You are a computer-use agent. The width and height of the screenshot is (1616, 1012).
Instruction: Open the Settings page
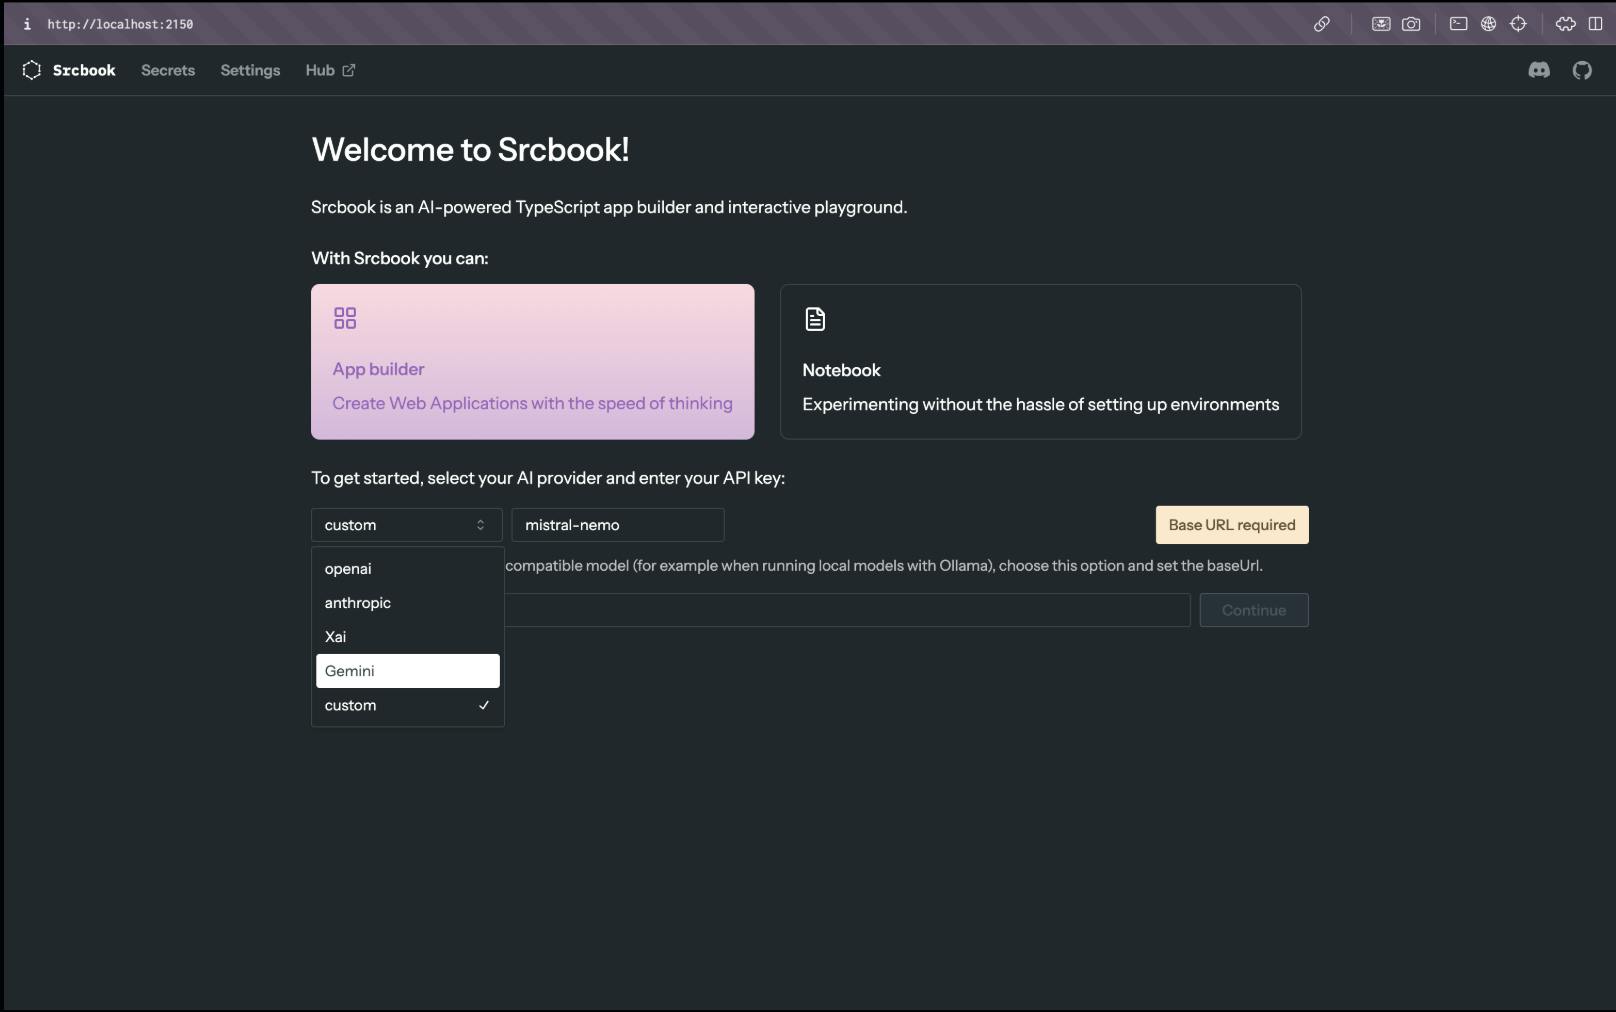pos(250,70)
